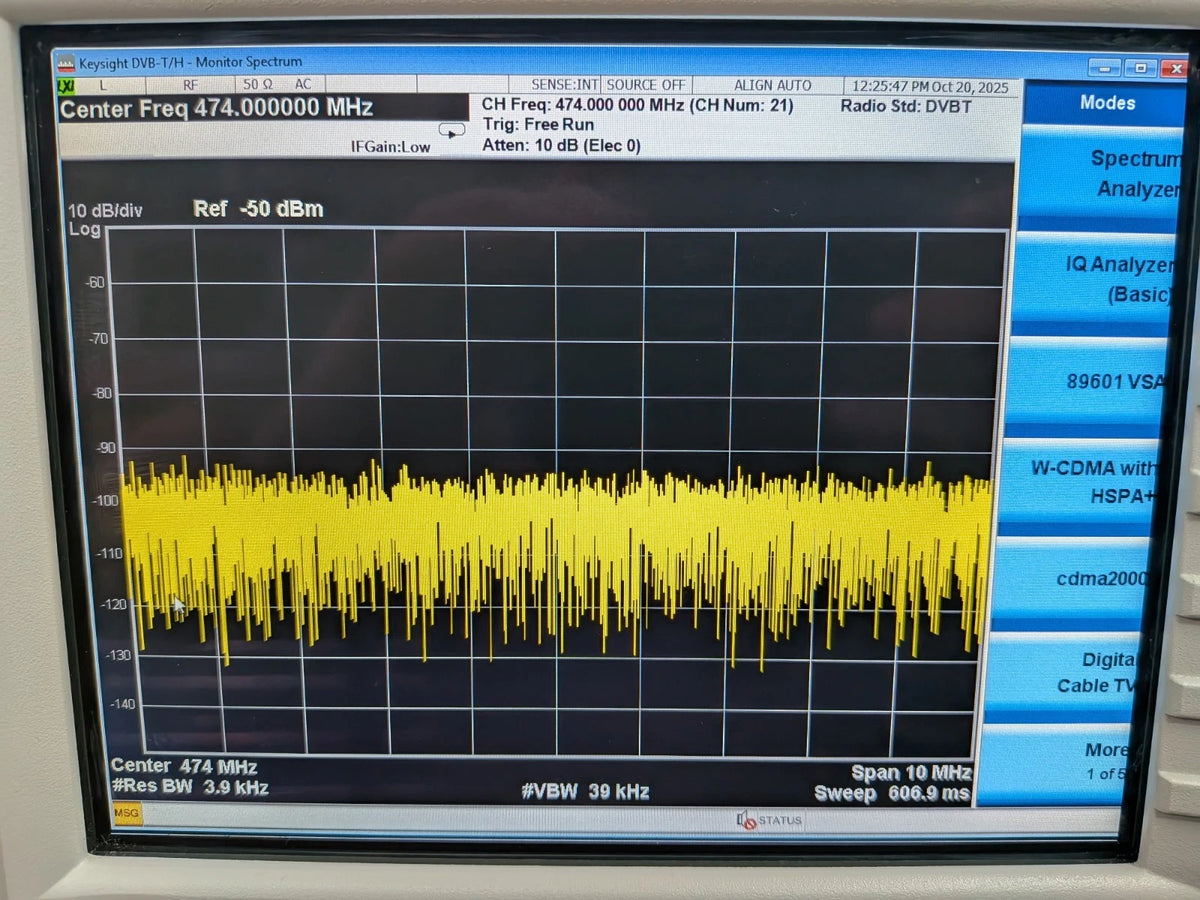The image size is (1200, 900).
Task: Click the ALIGN AUTO status cell
Action: 772,86
